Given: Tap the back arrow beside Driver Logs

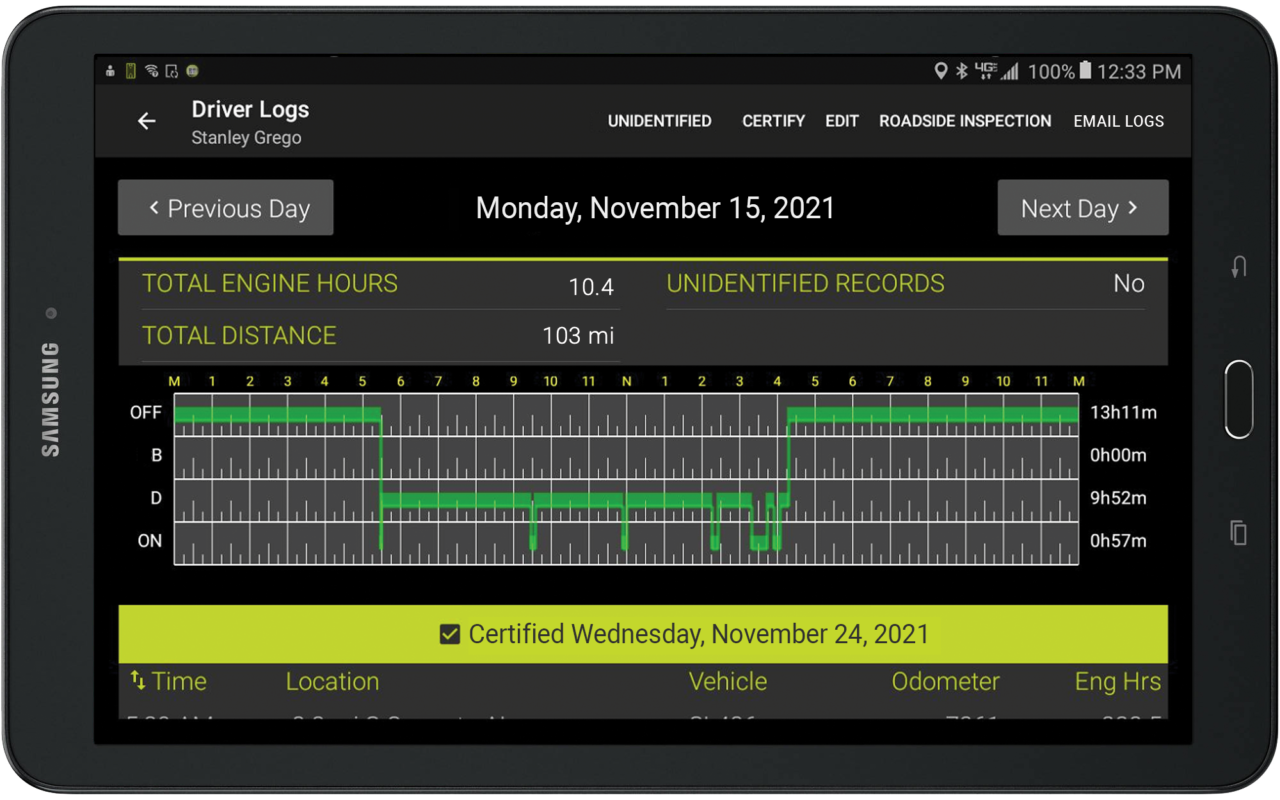Looking at the screenshot, I should (x=147, y=121).
